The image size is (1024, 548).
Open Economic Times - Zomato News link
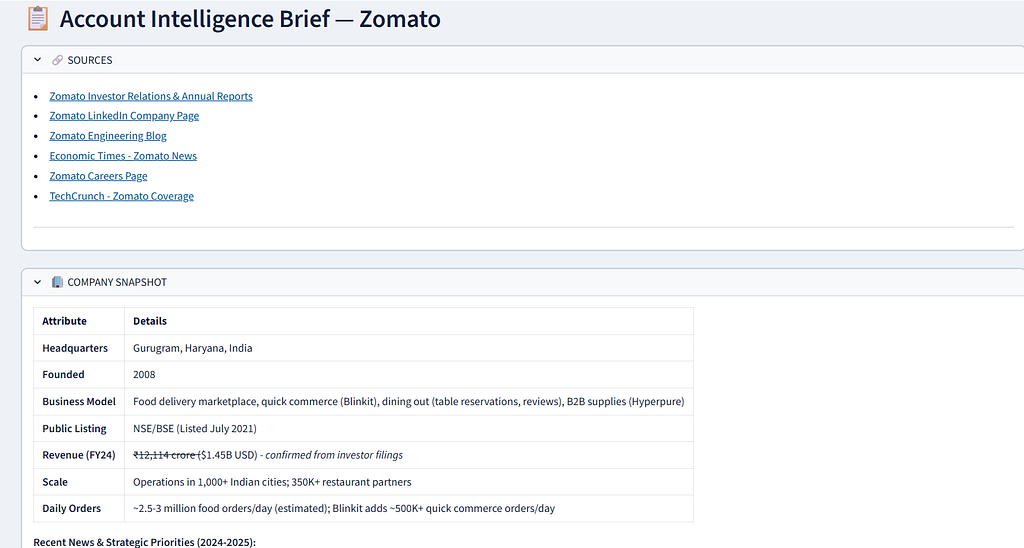click(x=123, y=155)
